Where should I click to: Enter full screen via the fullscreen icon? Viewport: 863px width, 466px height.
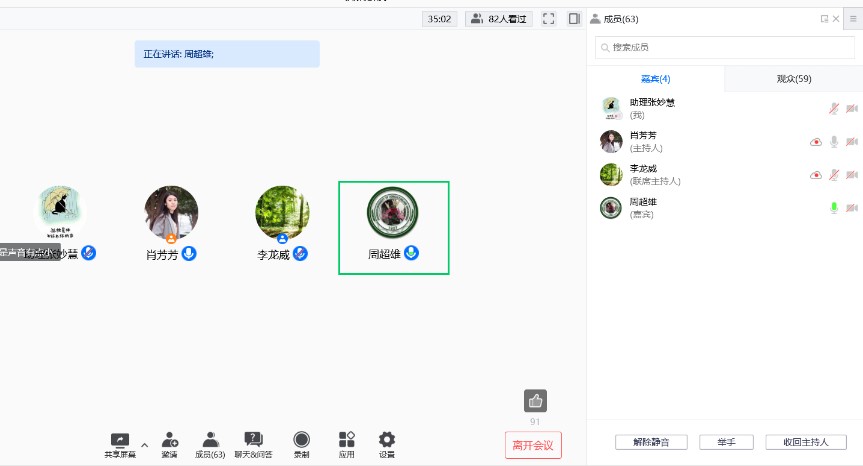click(x=549, y=18)
